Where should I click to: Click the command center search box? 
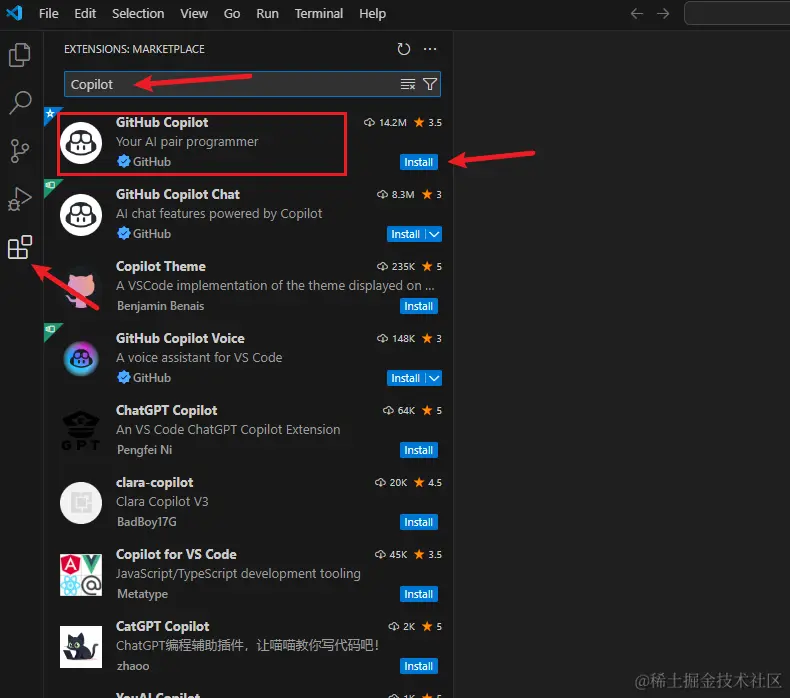(x=737, y=13)
